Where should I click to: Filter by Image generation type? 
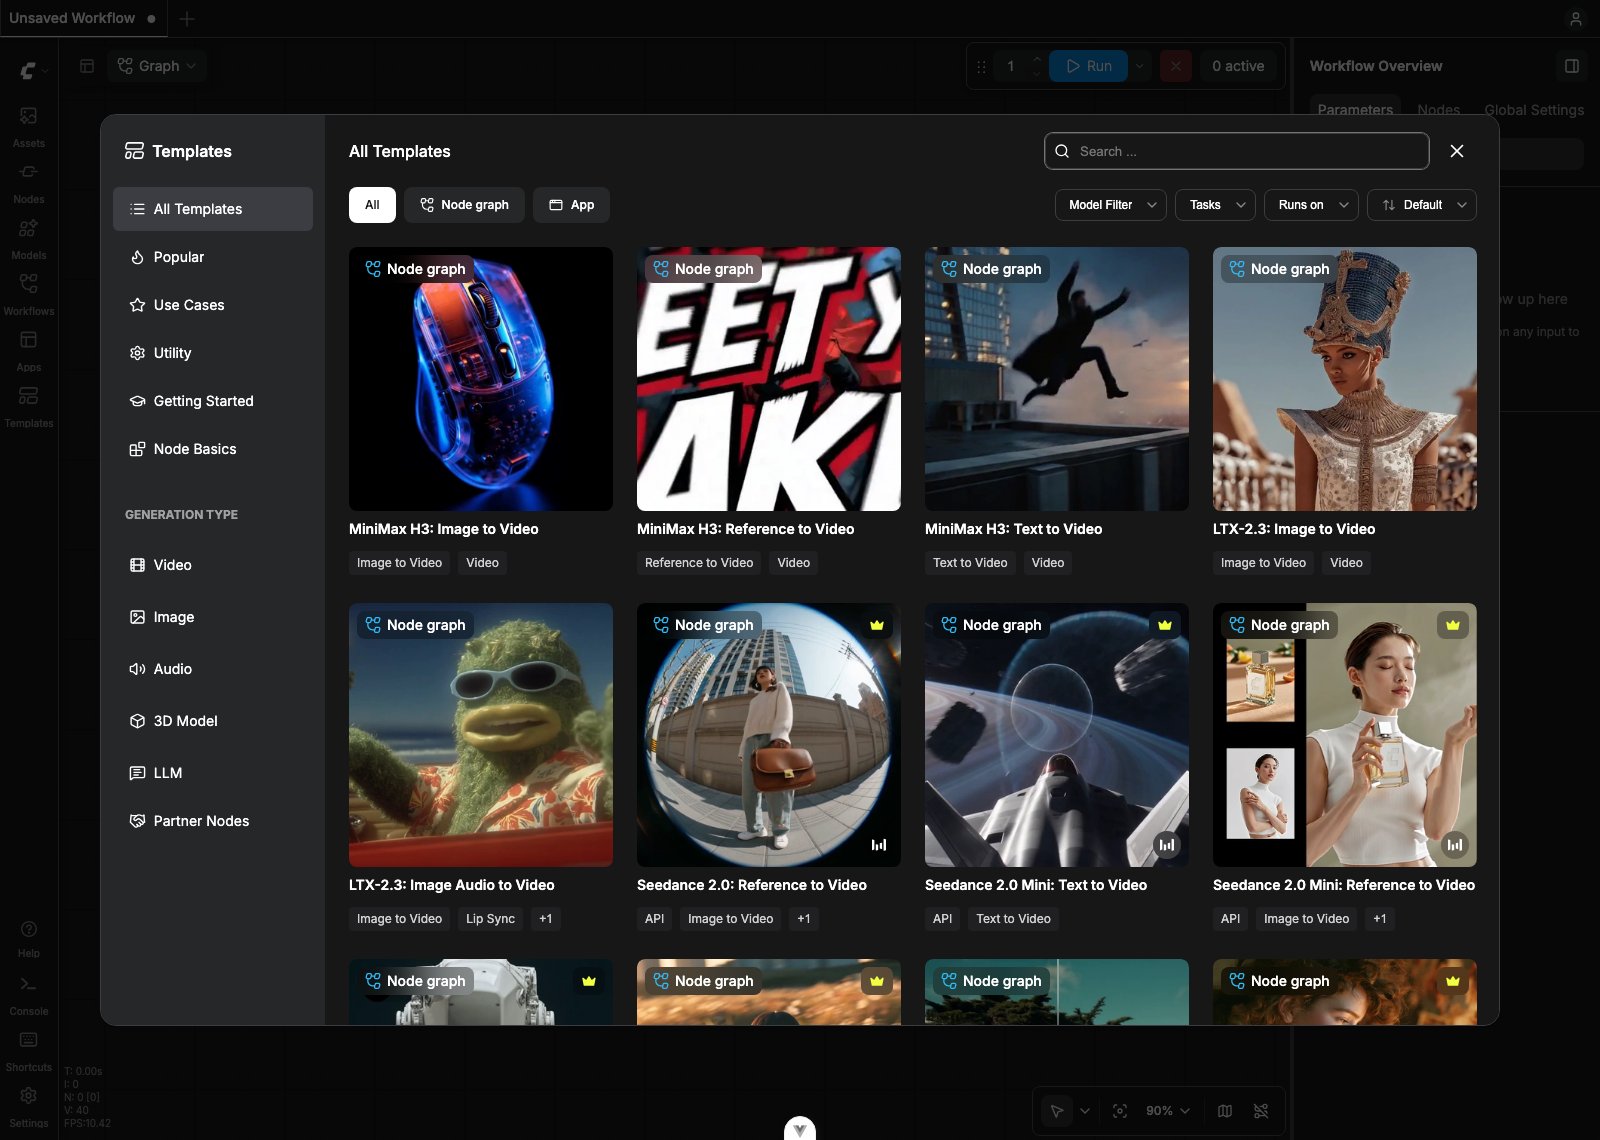pos(213,617)
